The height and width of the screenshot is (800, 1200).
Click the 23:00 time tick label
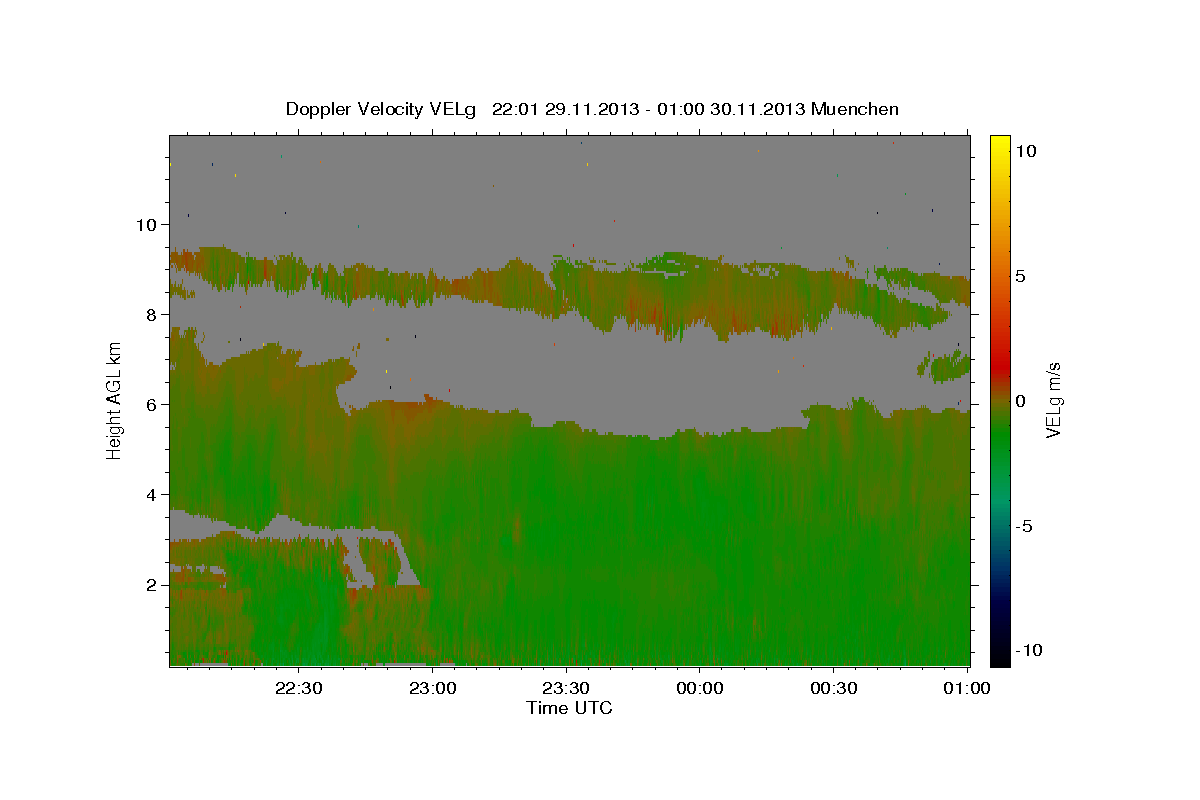tap(433, 689)
